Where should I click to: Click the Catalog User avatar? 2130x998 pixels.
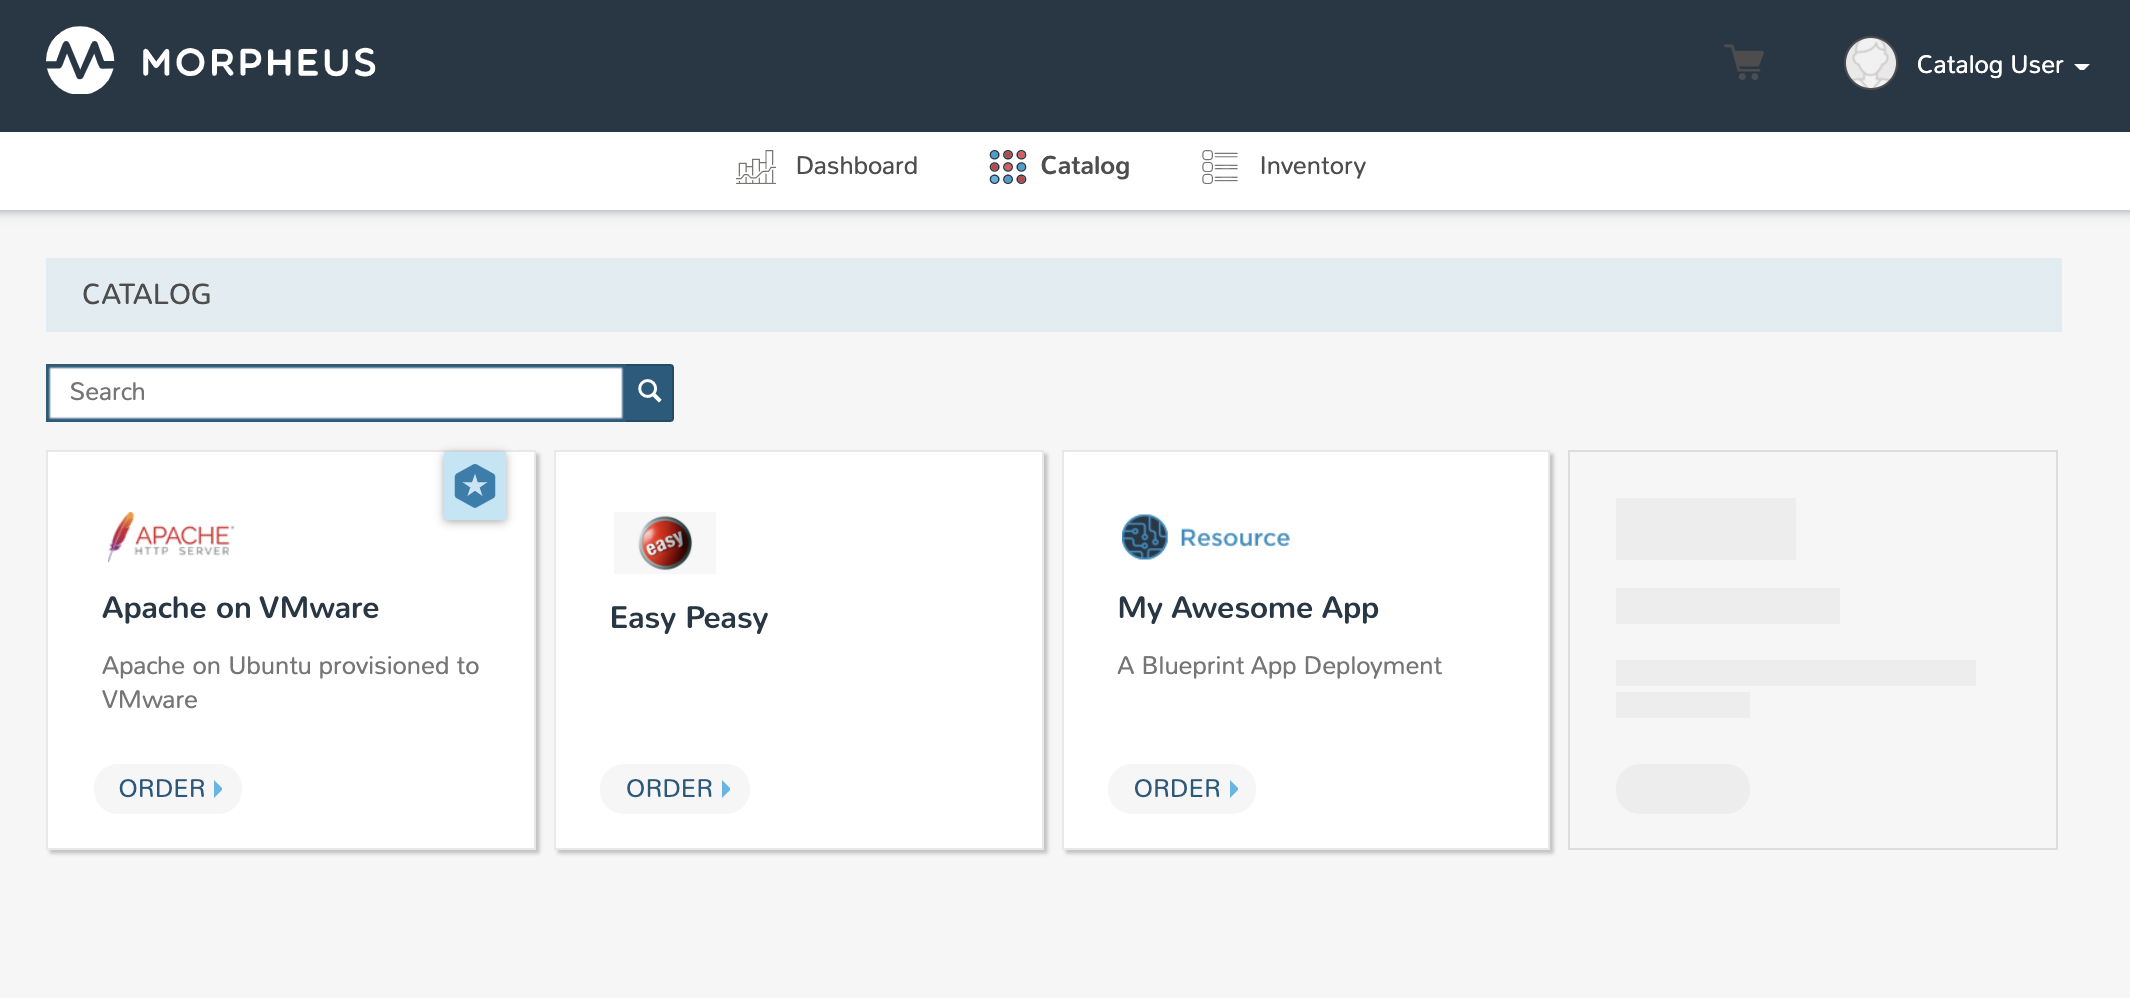tap(1870, 64)
